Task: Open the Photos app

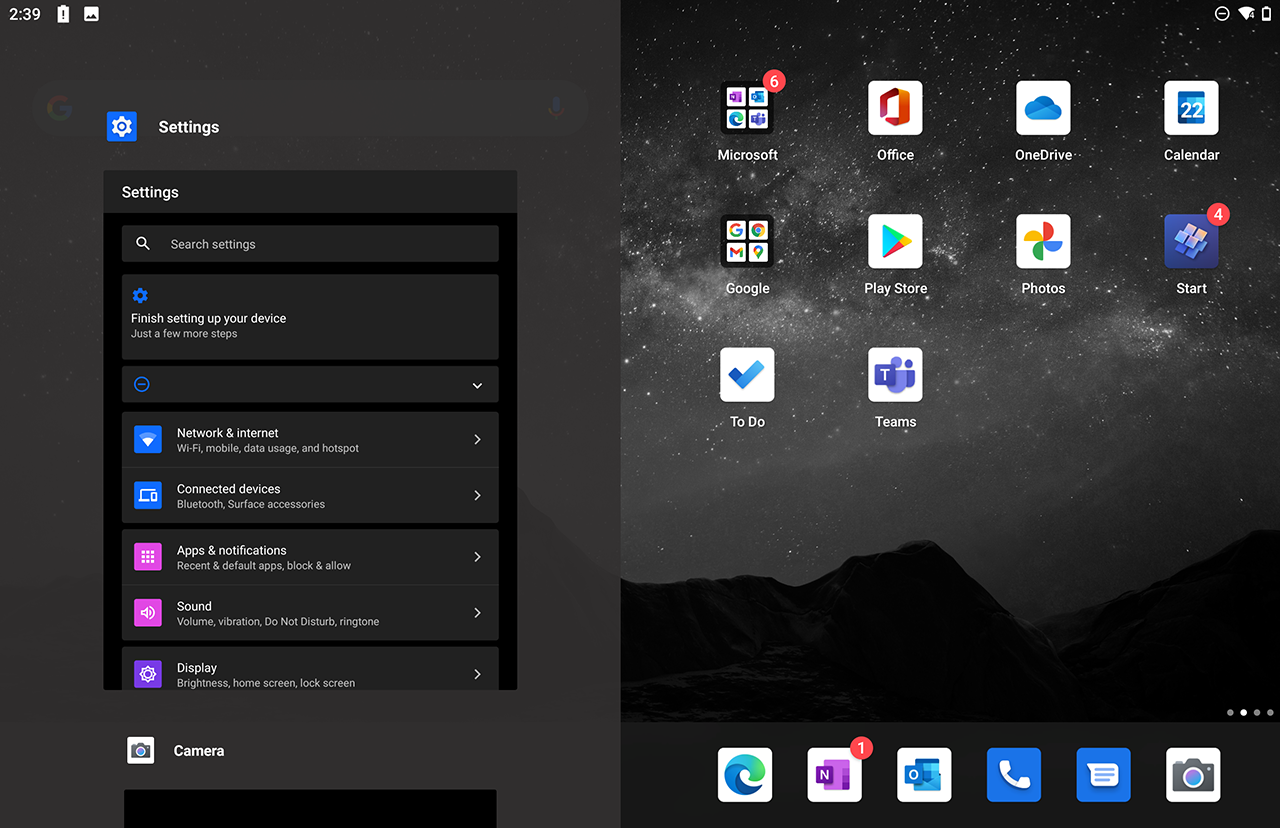Action: point(1043,241)
